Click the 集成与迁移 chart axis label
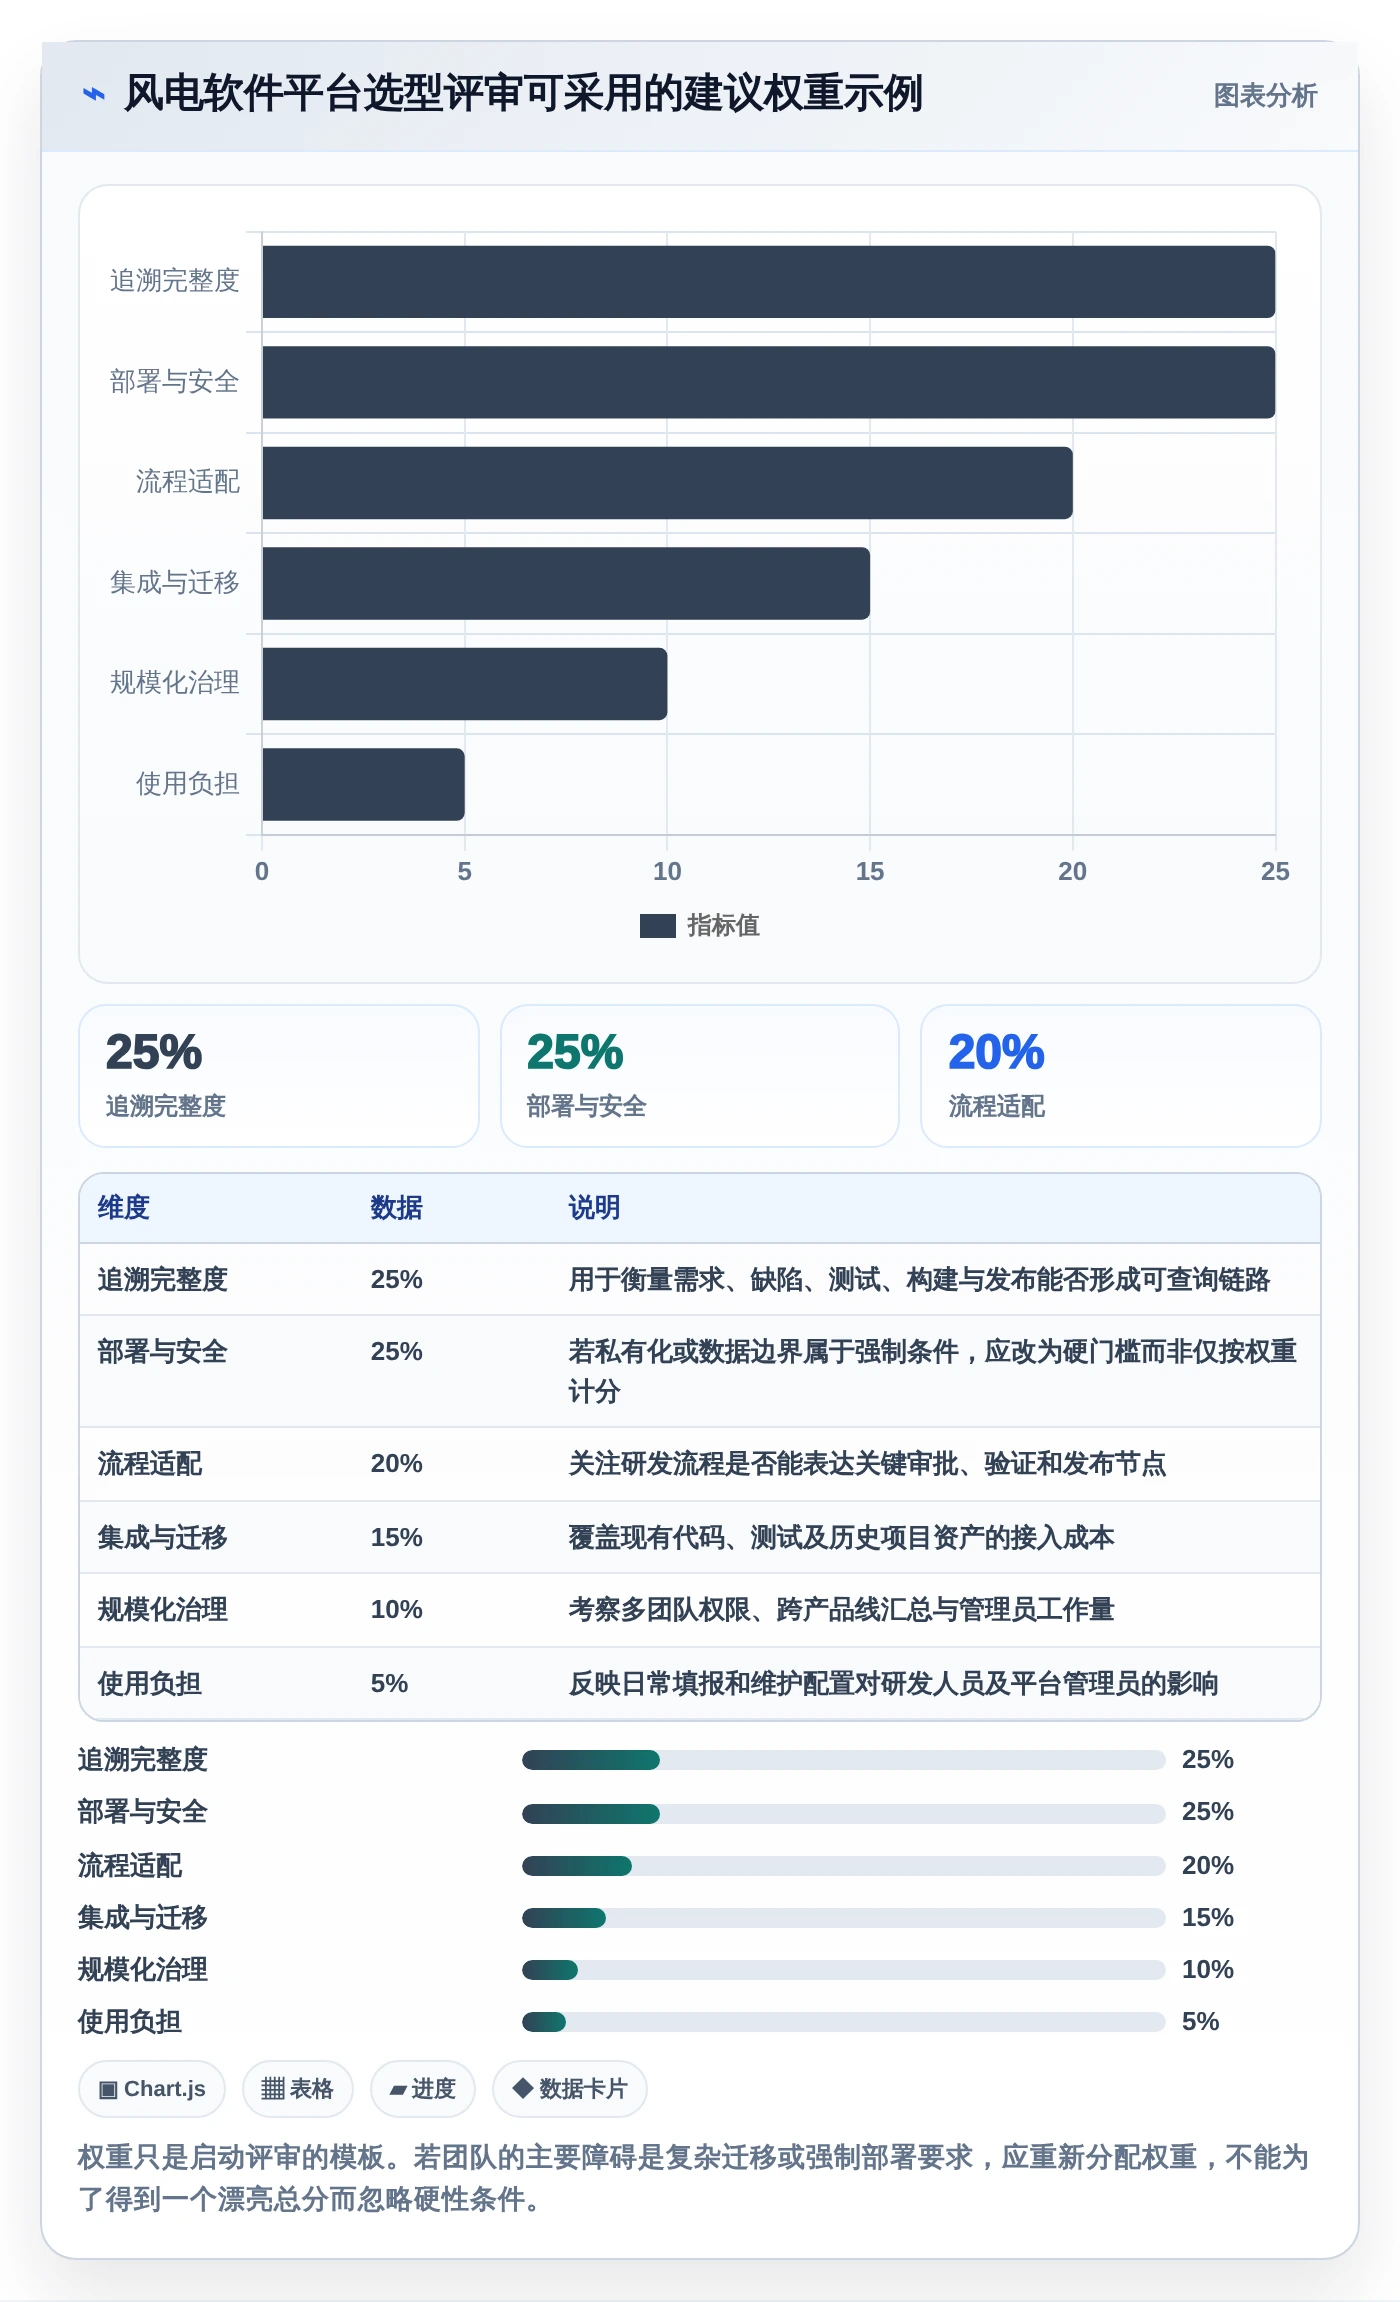1400x2302 pixels. tap(175, 583)
